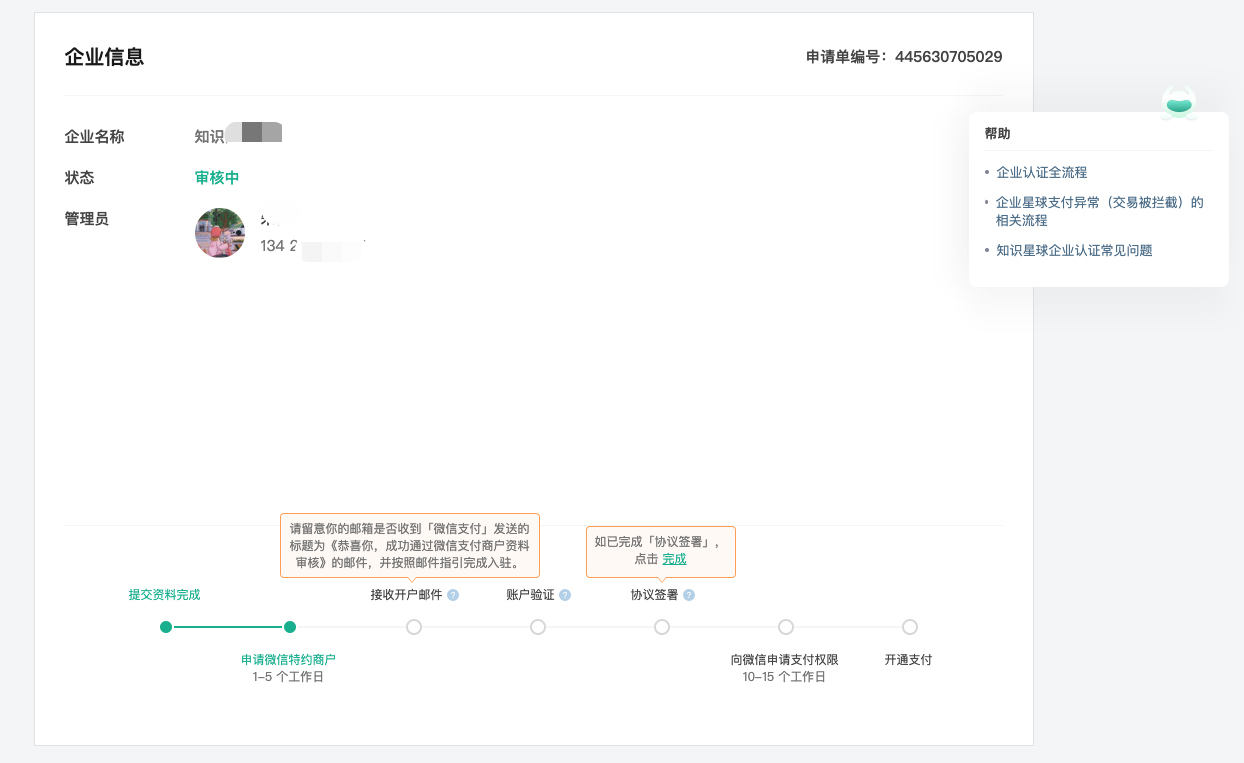The image size is (1244, 763).
Task: Open 企业星球支付异常 related process link
Action: [x=1100, y=211]
